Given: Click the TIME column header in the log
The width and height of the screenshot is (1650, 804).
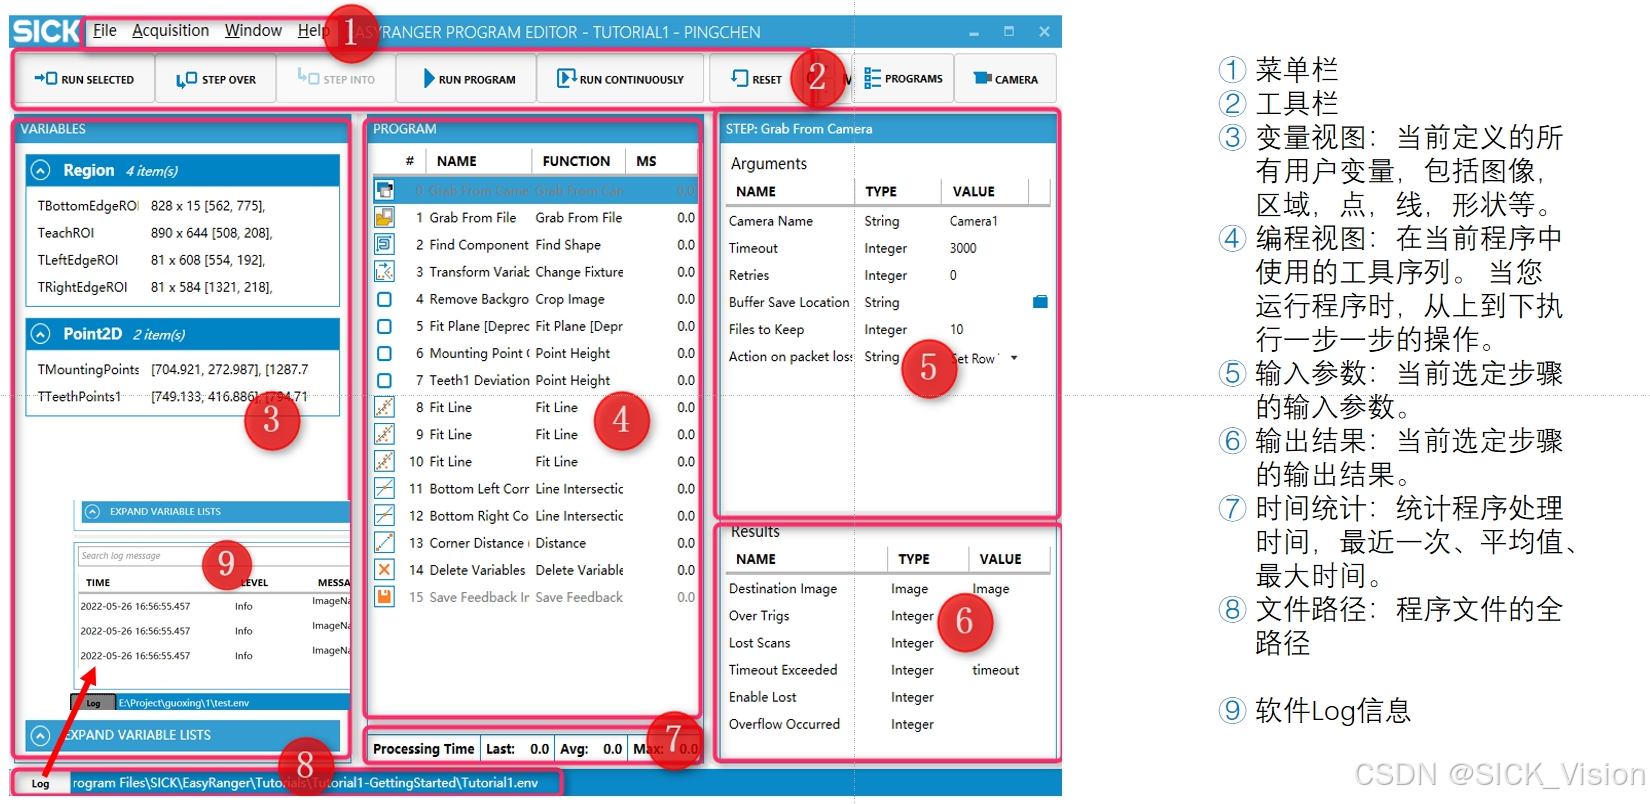Looking at the screenshot, I should pos(98,583).
